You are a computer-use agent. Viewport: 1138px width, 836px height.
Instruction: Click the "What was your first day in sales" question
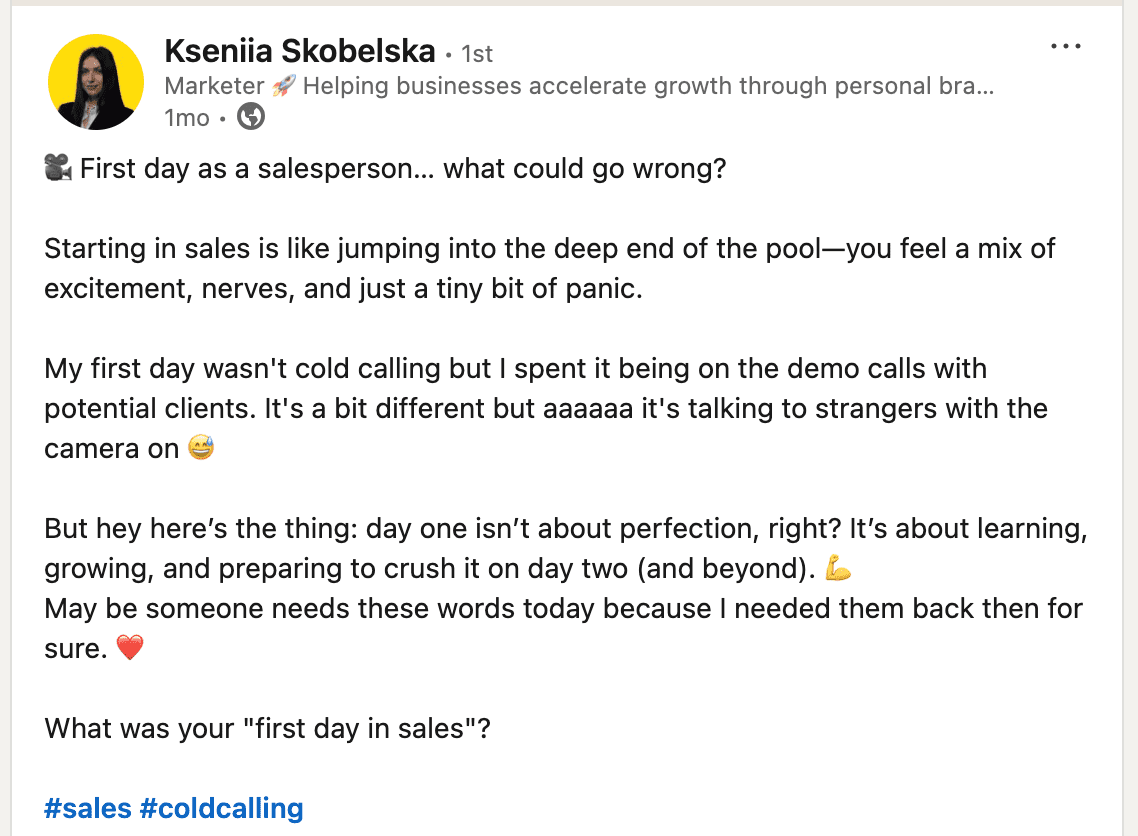pyautogui.click(x=267, y=728)
